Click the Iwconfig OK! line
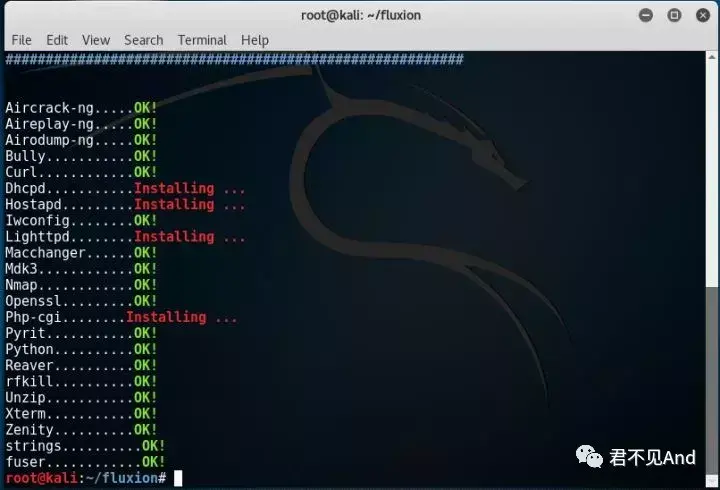Screen dimensions: 720x490 81,220
